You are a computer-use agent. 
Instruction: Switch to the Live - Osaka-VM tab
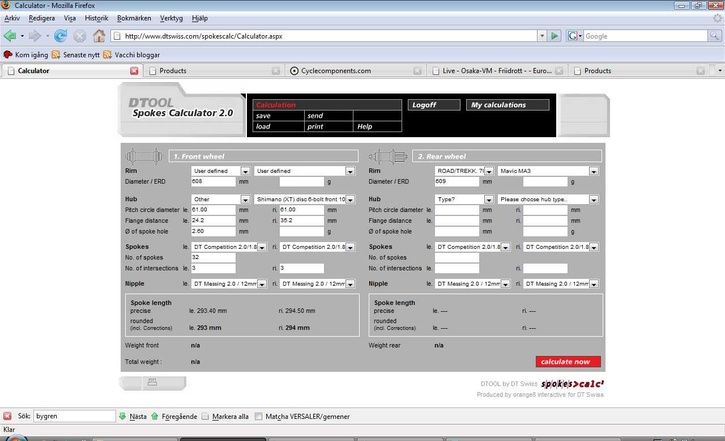(x=497, y=71)
